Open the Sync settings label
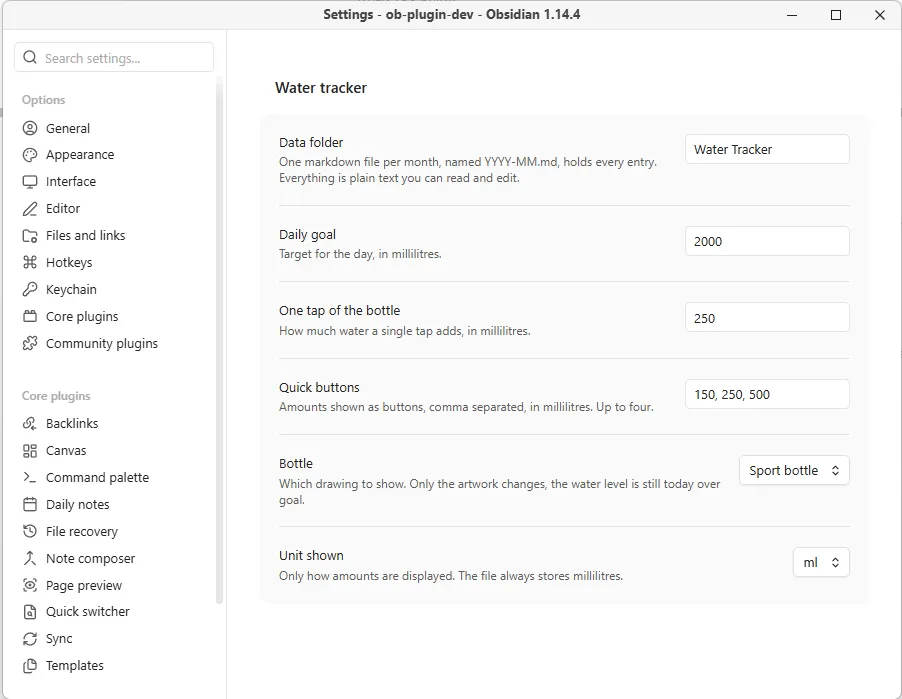This screenshot has height=699, width=902. (59, 639)
